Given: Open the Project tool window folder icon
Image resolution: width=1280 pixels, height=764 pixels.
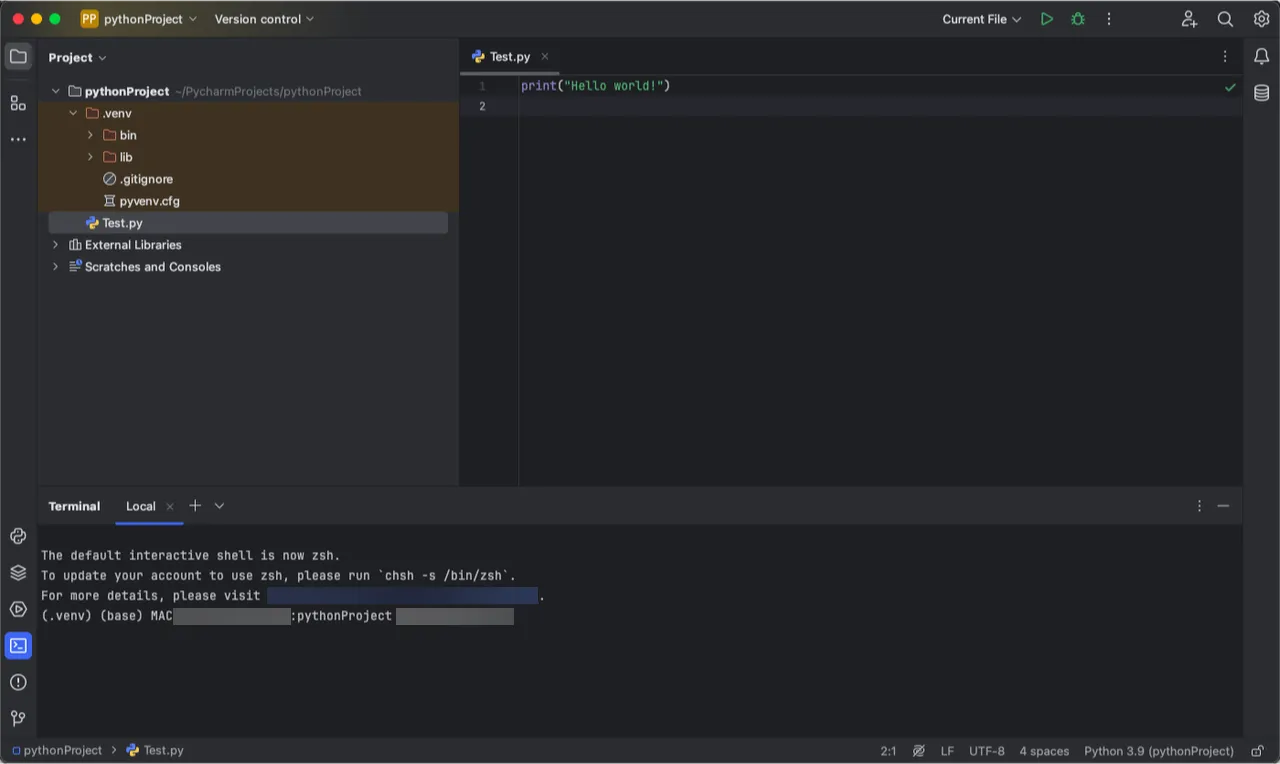Looking at the screenshot, I should (x=18, y=56).
